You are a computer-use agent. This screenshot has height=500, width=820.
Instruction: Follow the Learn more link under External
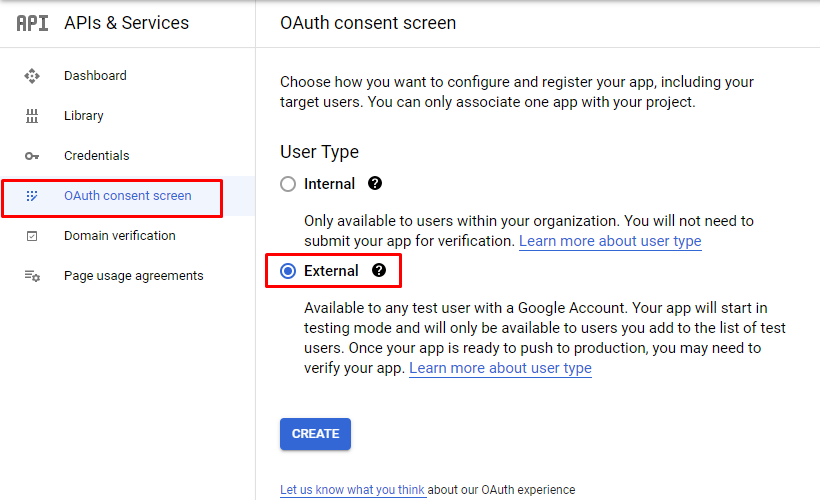(x=500, y=368)
